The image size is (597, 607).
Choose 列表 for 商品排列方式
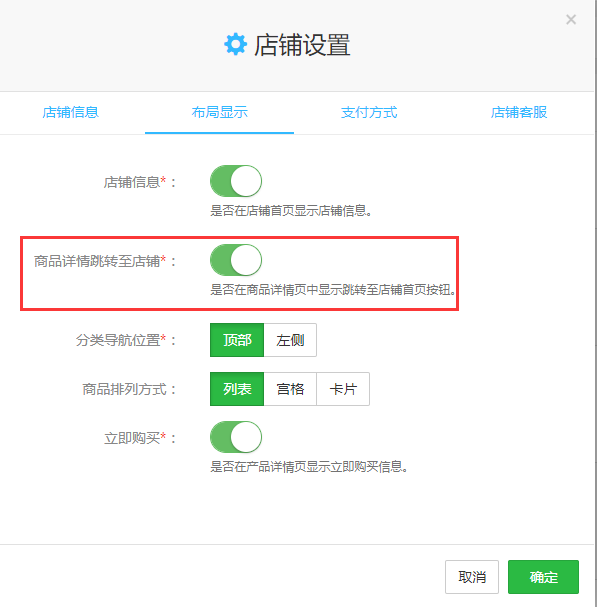(x=237, y=389)
